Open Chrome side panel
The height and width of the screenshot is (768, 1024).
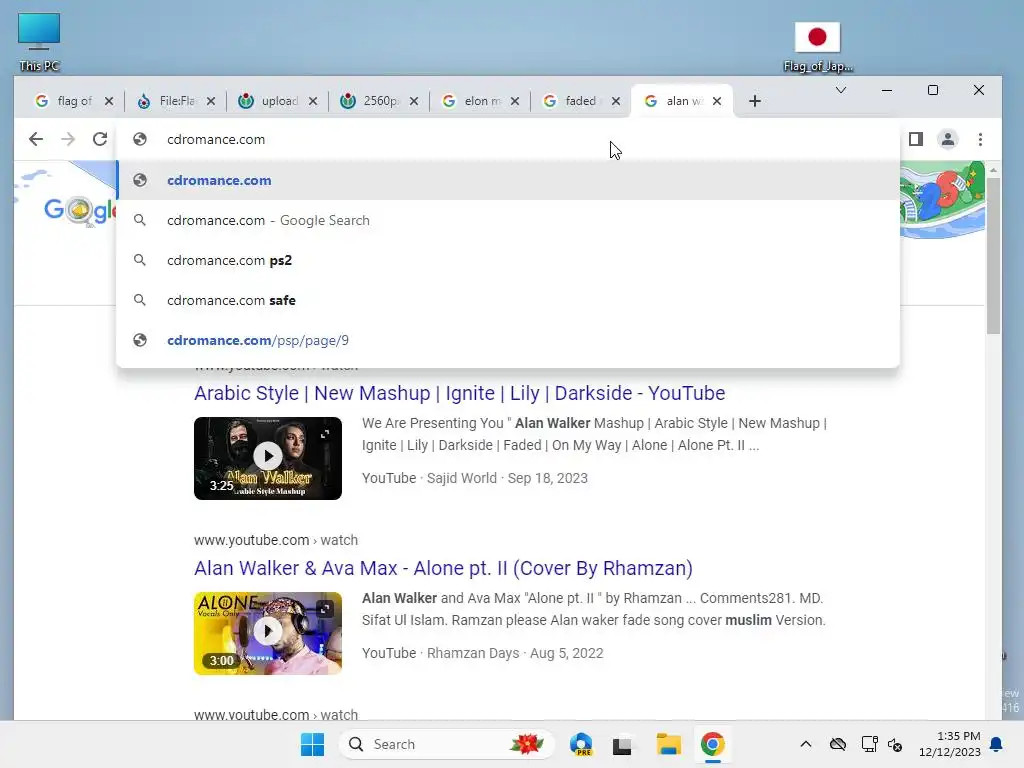pos(916,139)
